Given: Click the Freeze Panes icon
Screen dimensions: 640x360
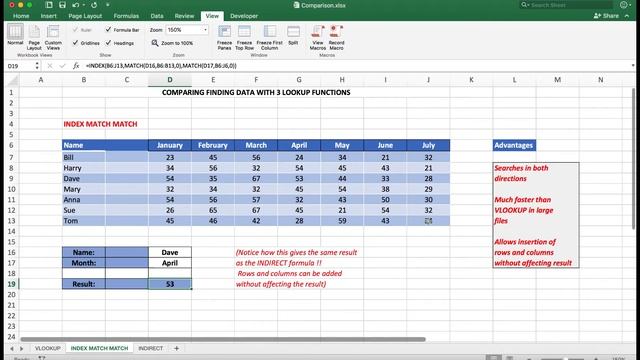Looking at the screenshot, I should pos(224,32).
